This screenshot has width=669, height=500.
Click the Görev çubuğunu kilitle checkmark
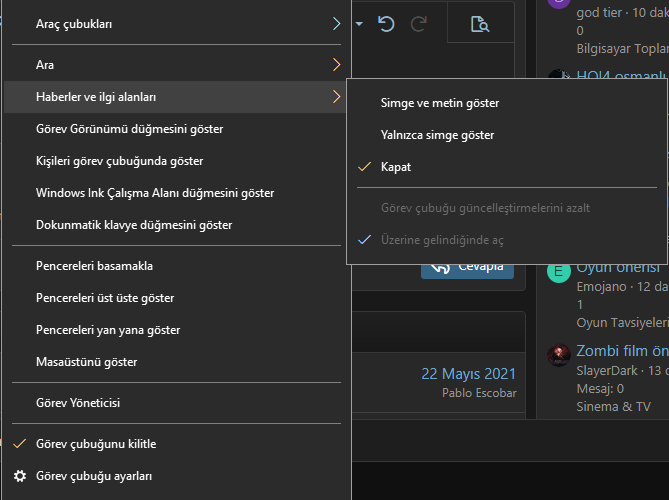coord(20,444)
